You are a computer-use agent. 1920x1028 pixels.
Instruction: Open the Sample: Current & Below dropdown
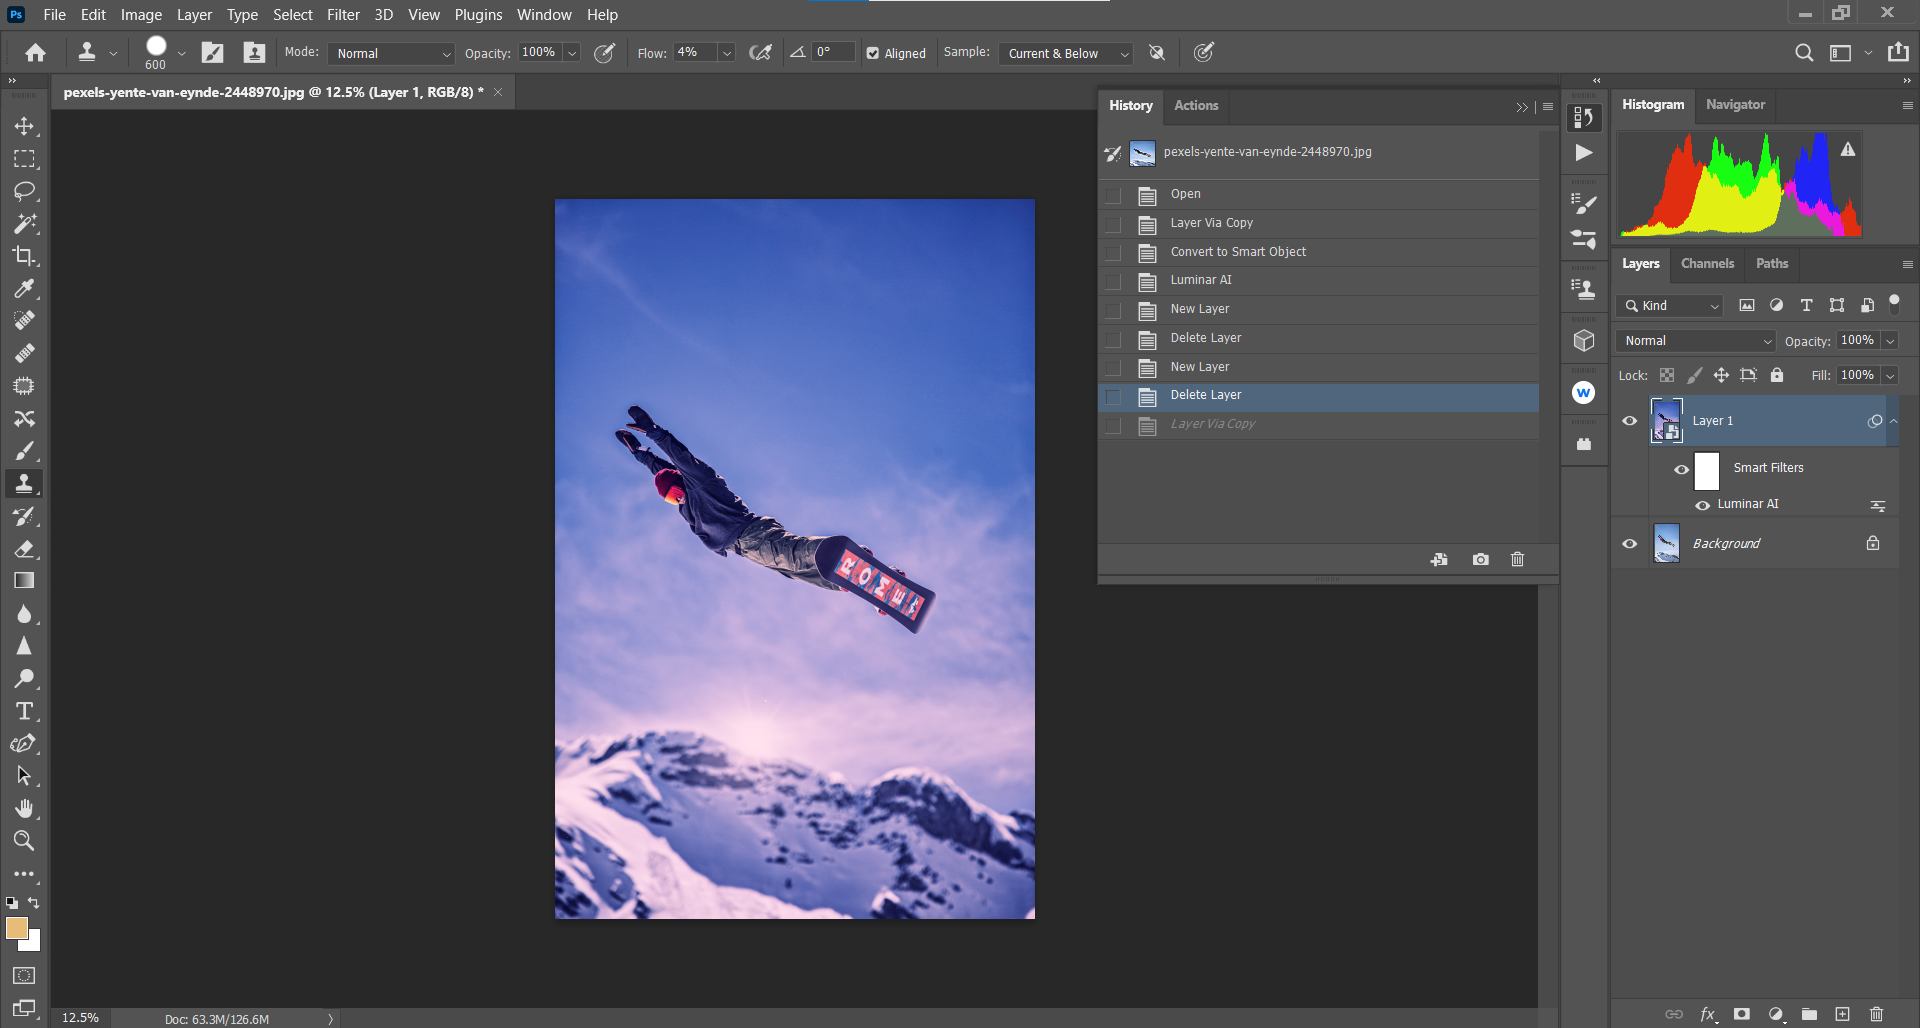coord(1063,53)
